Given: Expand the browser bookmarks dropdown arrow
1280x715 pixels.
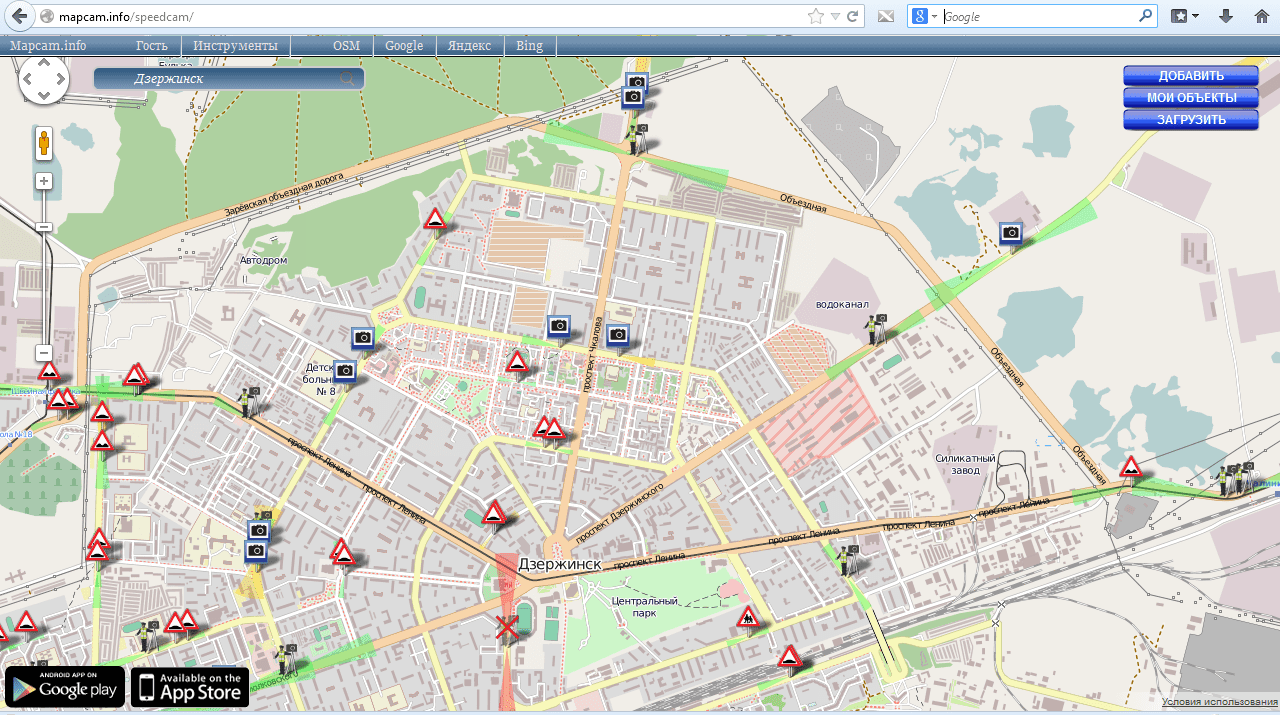Looking at the screenshot, I should 1196,16.
